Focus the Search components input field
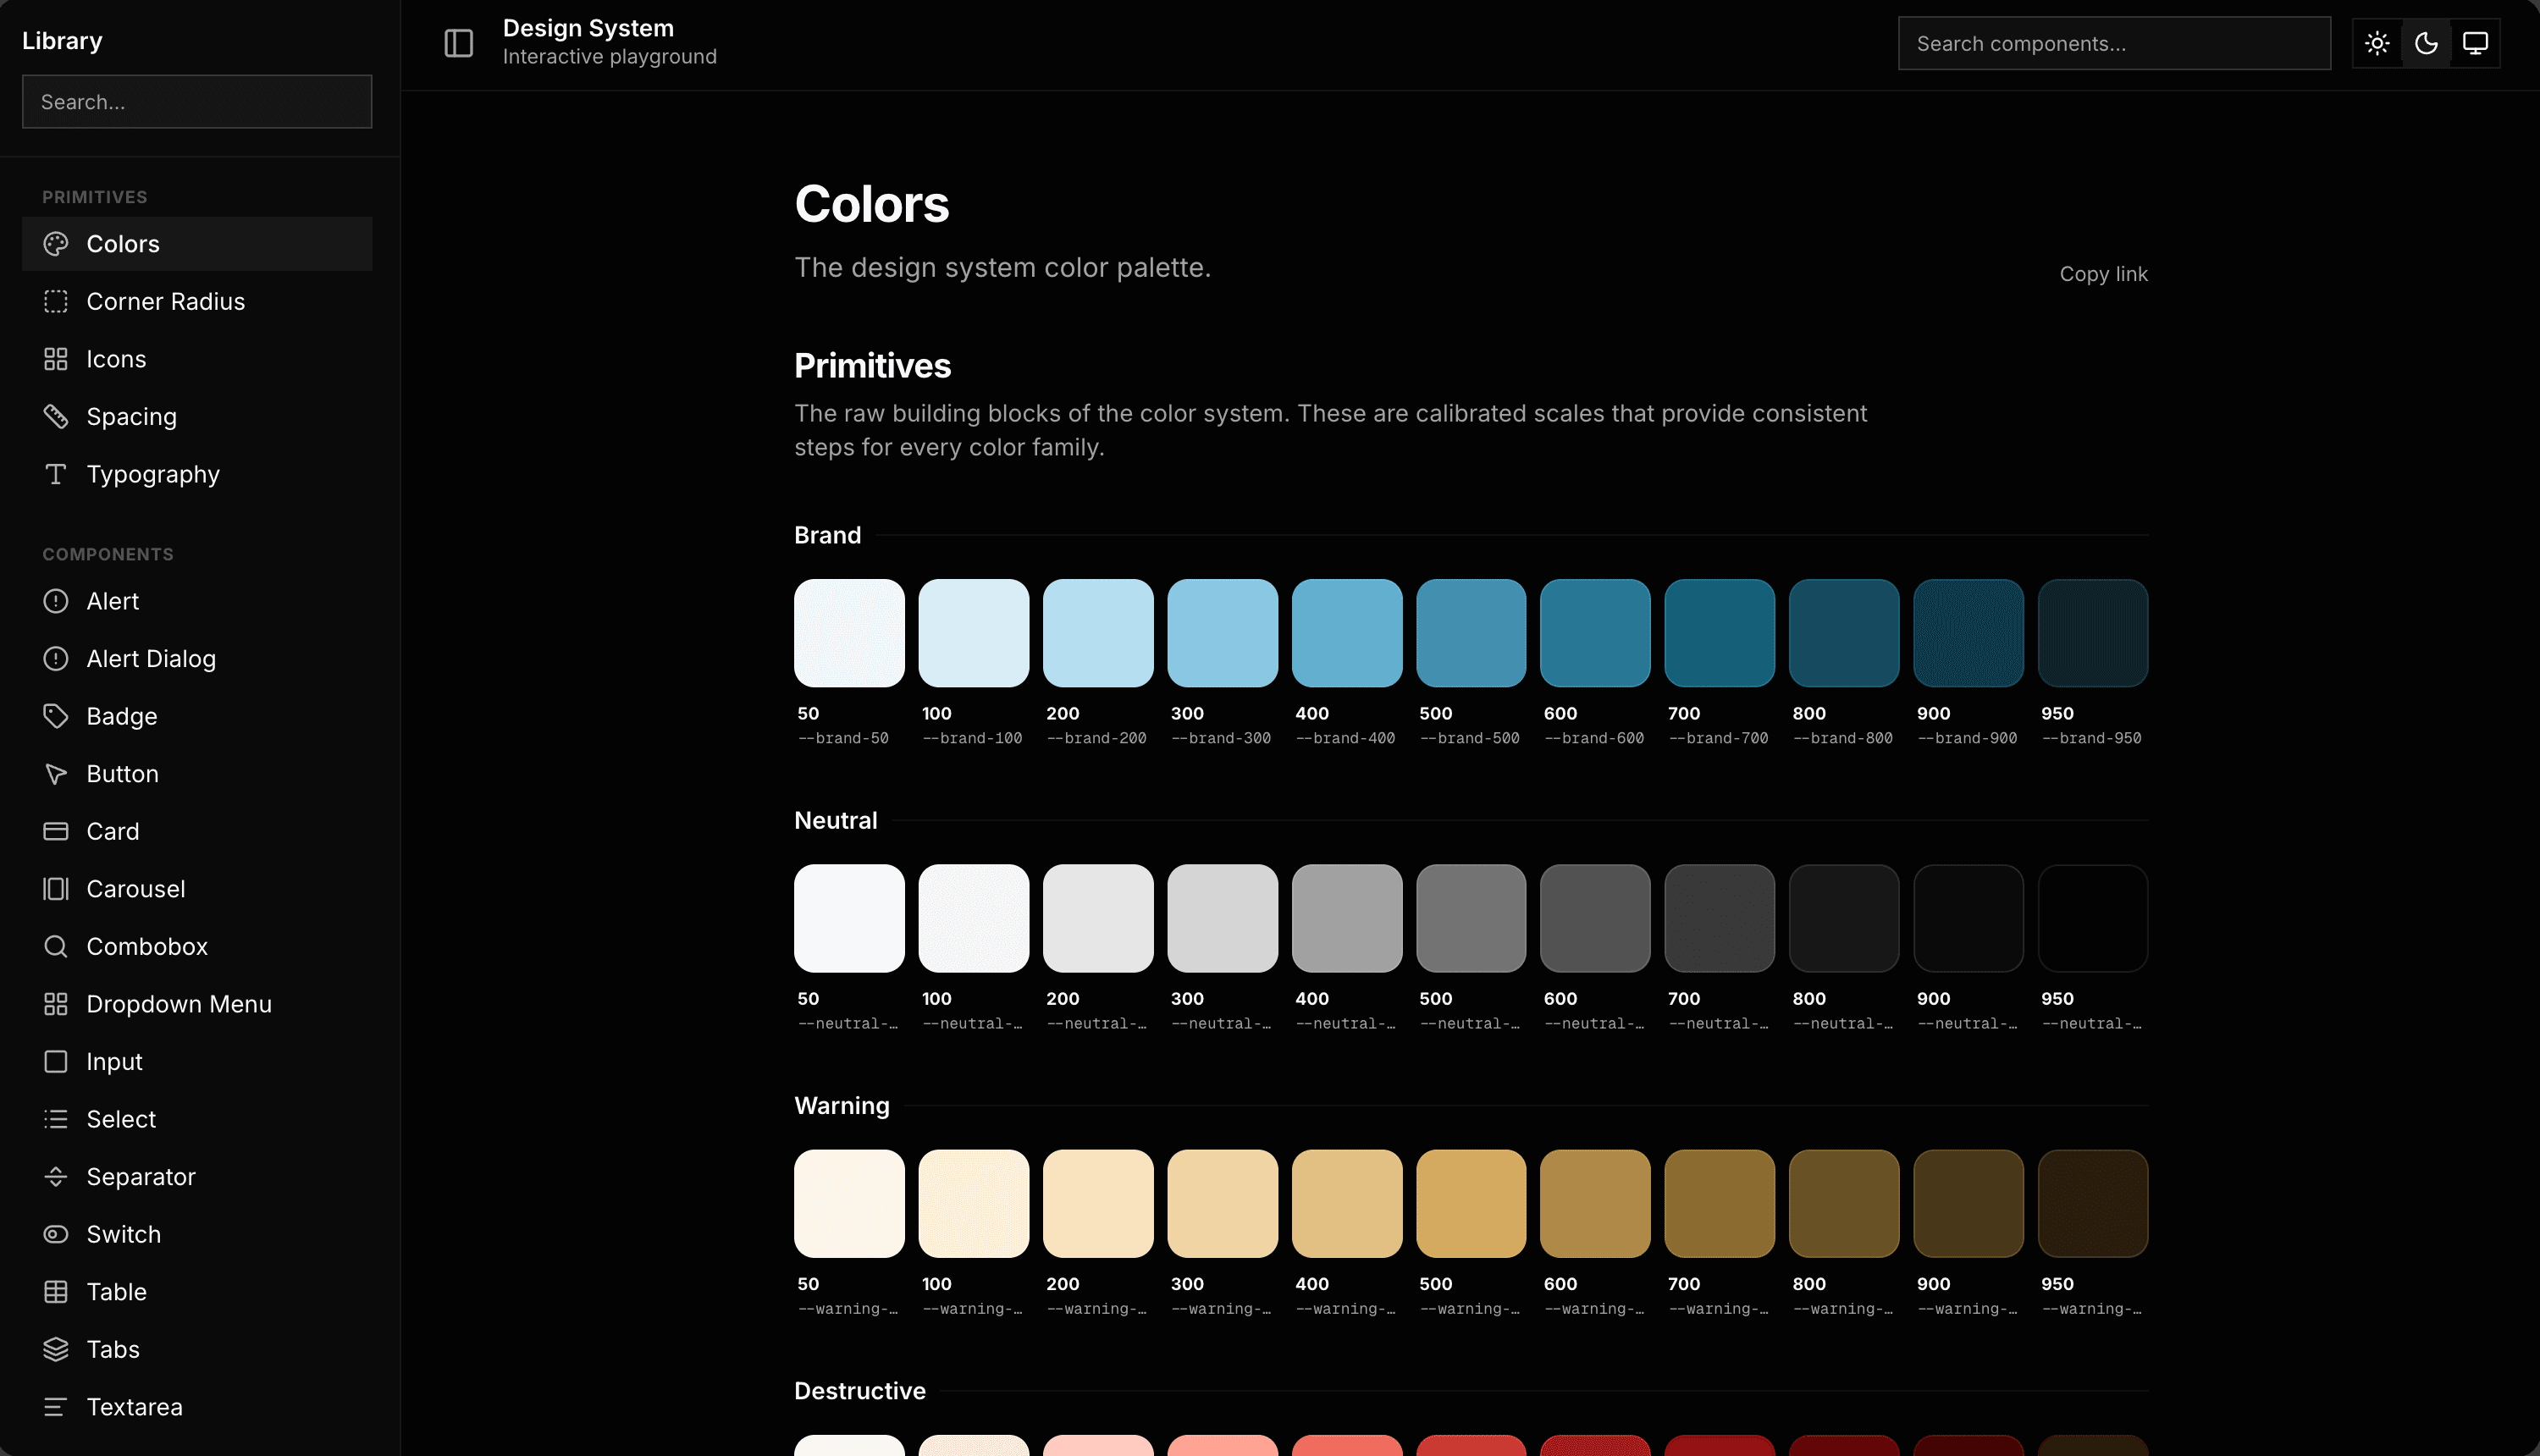 [x=2113, y=43]
